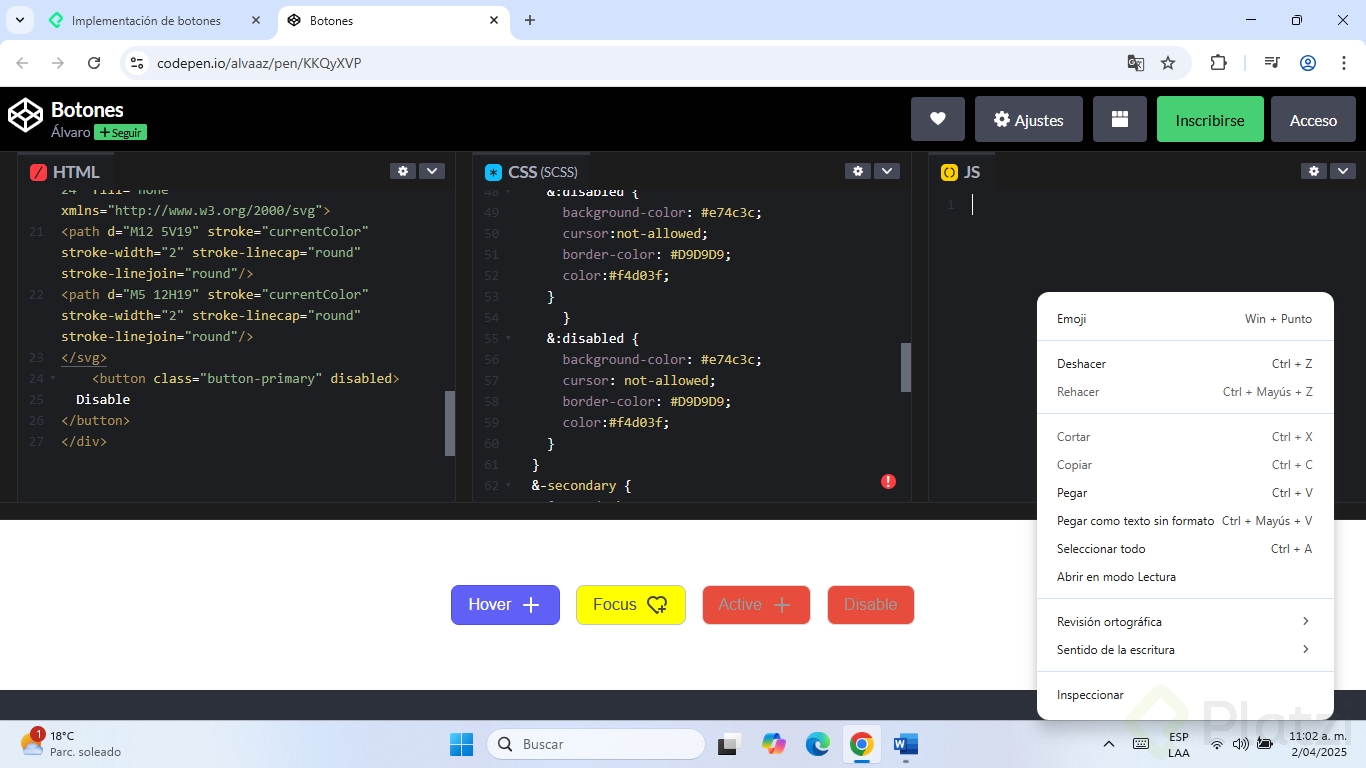Screen dimensions: 1366x768
Task: Open the Sentido de la escritura submenu
Action: click(1185, 650)
